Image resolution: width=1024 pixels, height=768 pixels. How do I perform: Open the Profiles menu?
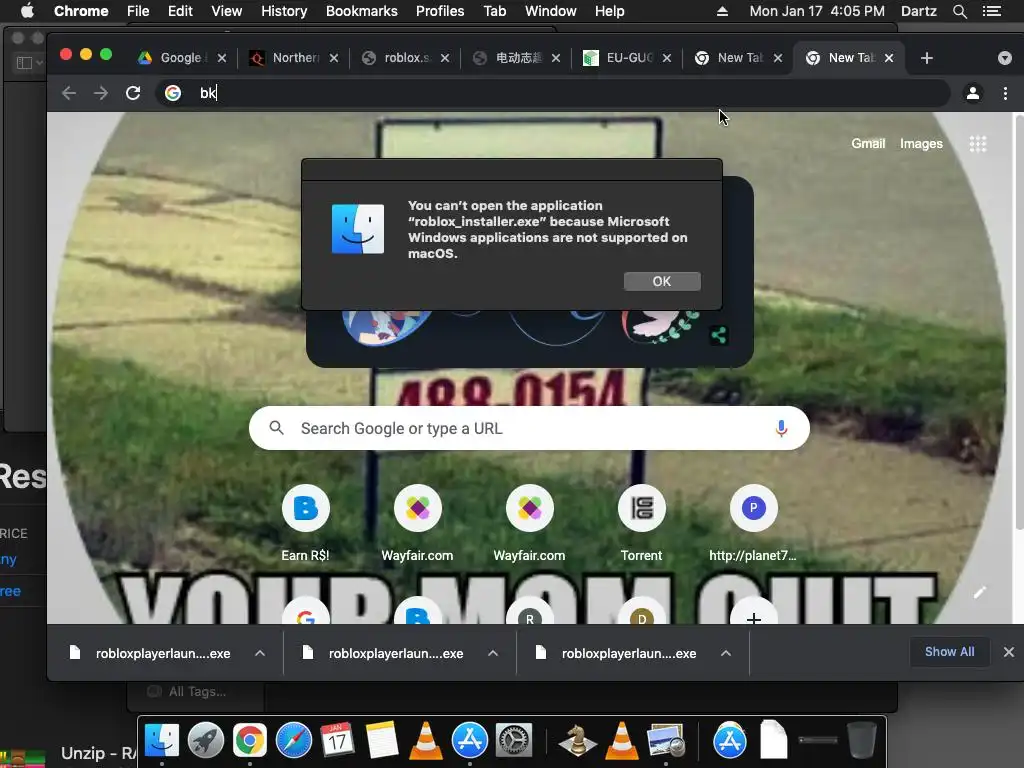[440, 11]
